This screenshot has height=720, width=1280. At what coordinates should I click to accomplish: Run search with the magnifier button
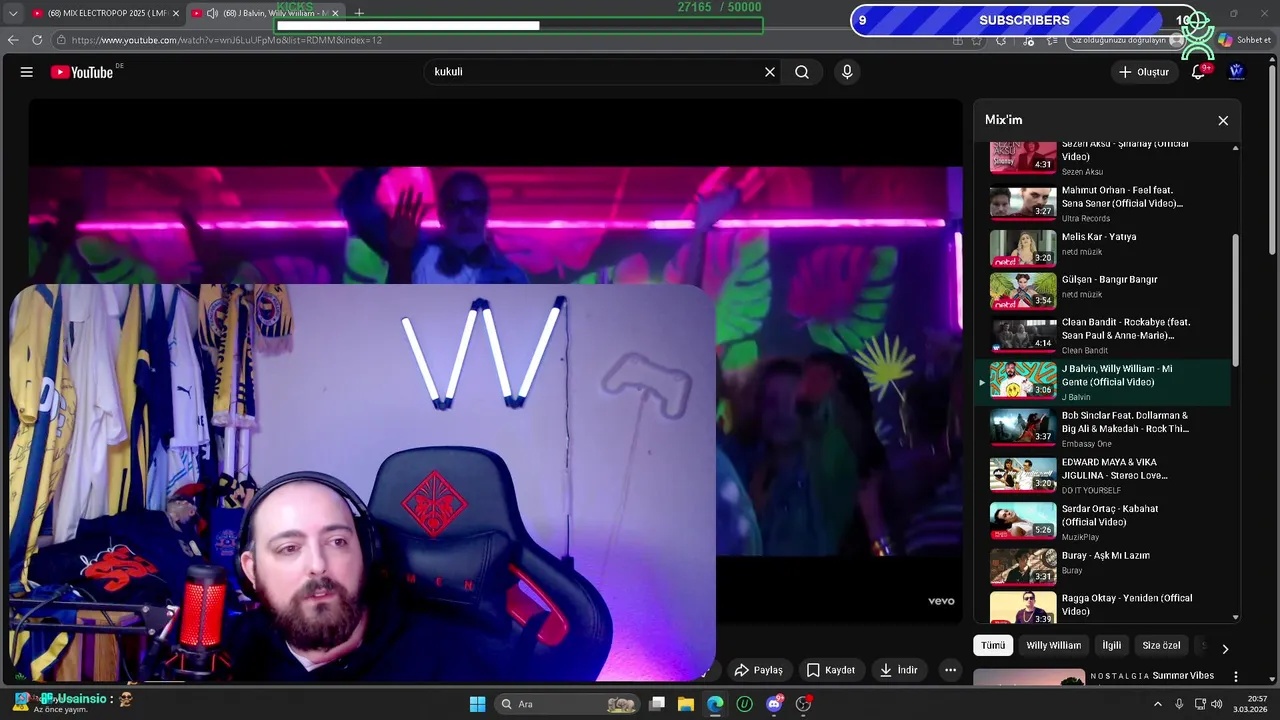pyautogui.click(x=802, y=72)
